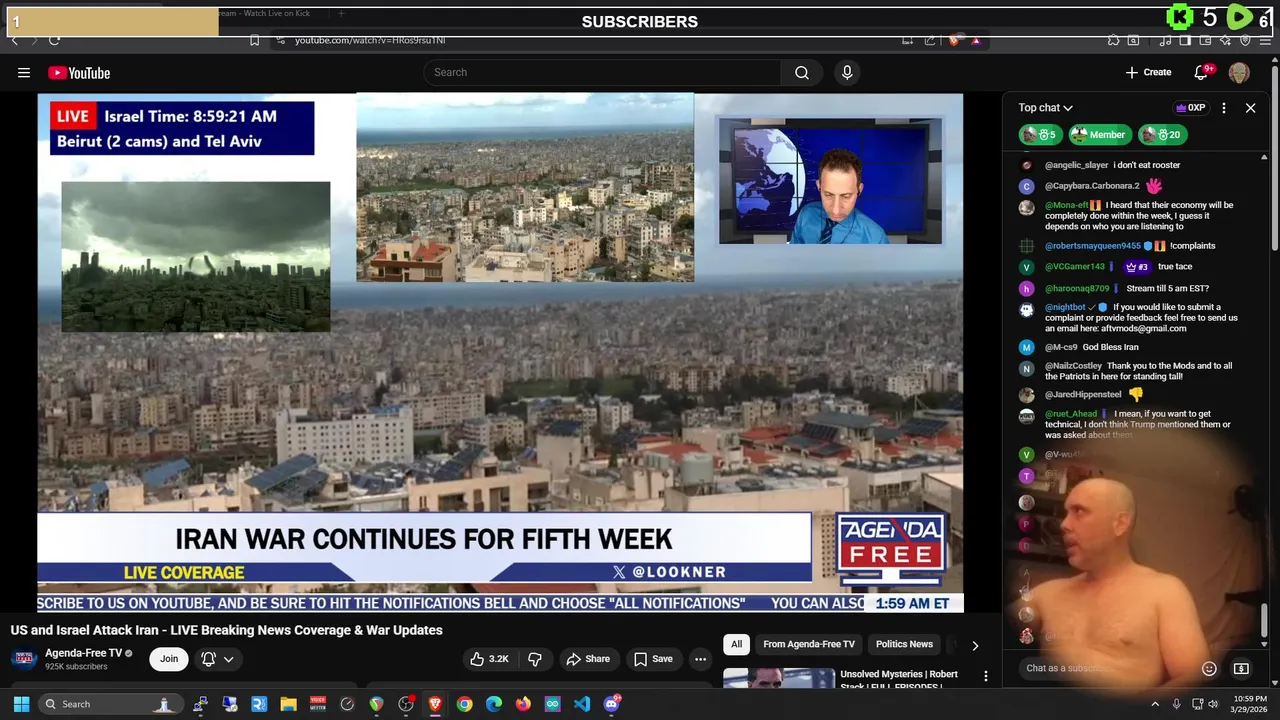Expand the subscription notification bell dropdown

(x=217, y=659)
